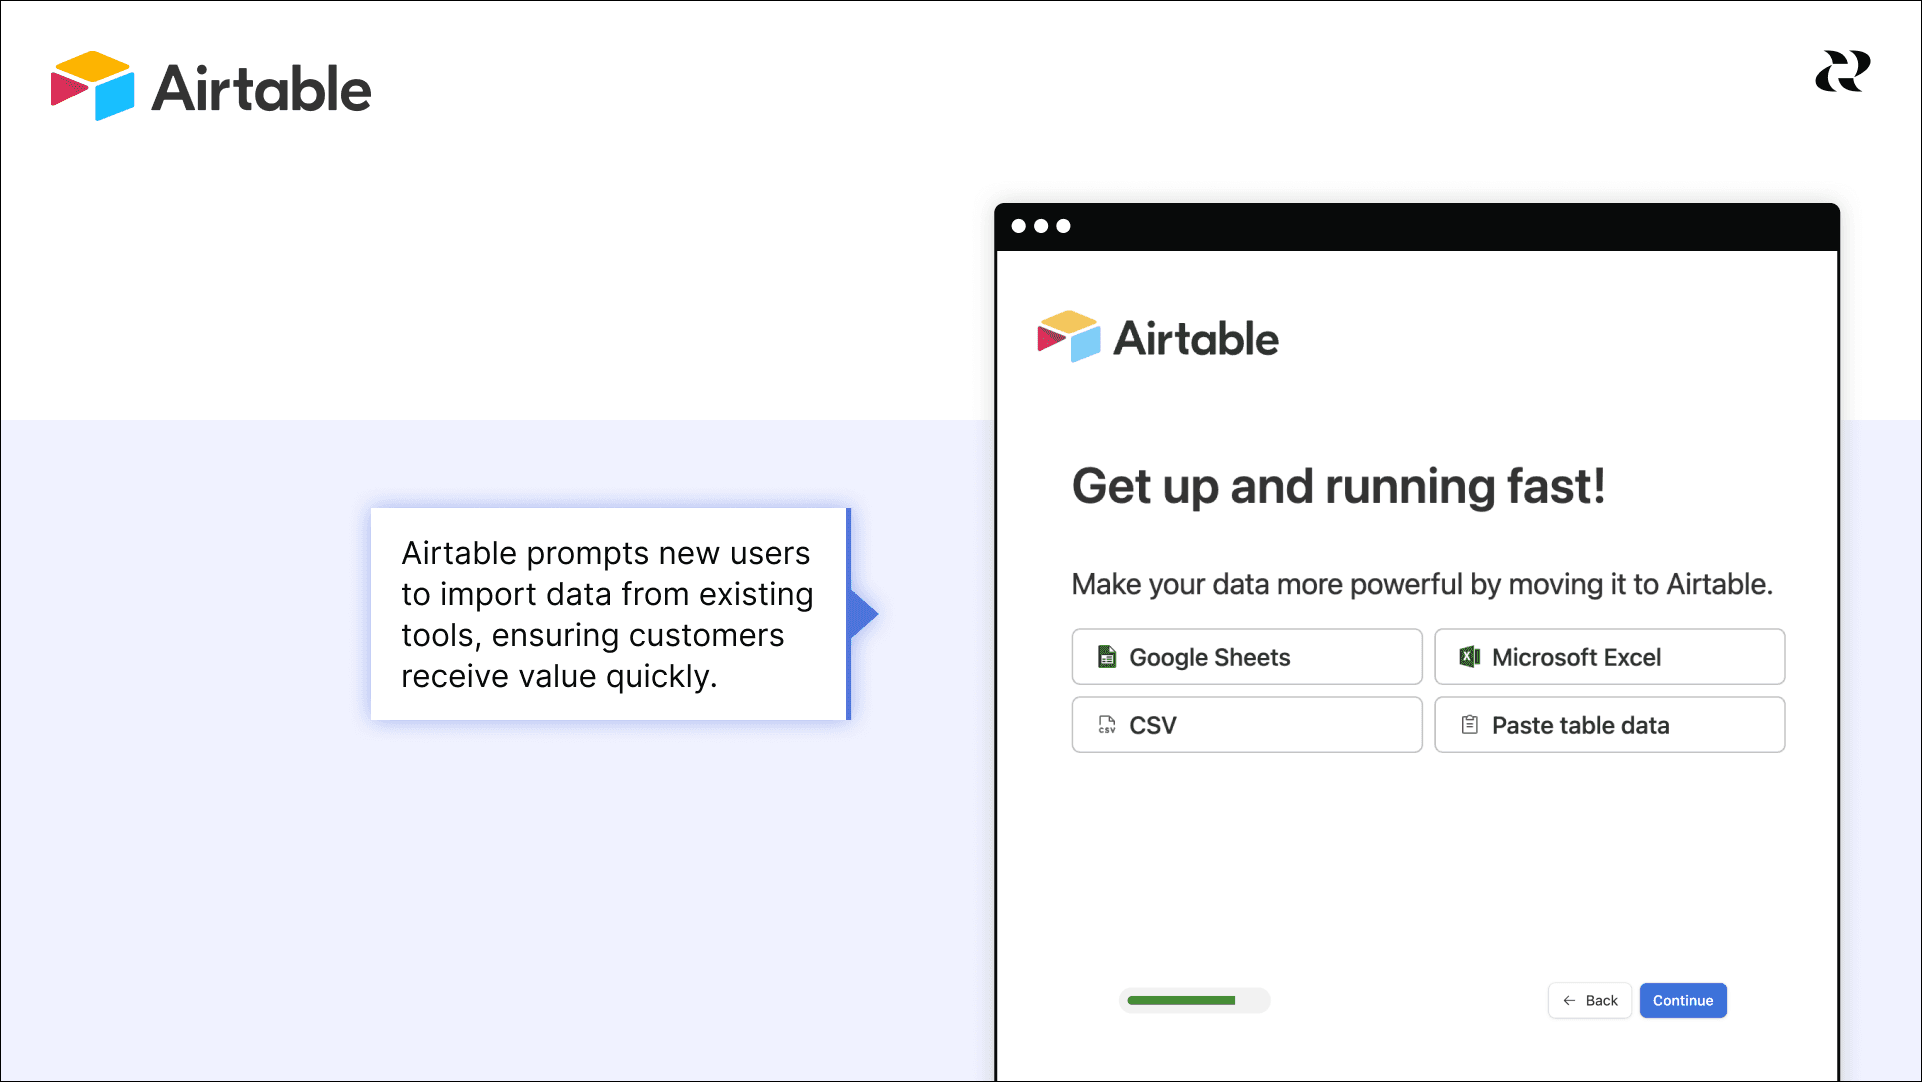Choose the Google Sheets import option
The image size is (1922, 1082).
(1246, 657)
